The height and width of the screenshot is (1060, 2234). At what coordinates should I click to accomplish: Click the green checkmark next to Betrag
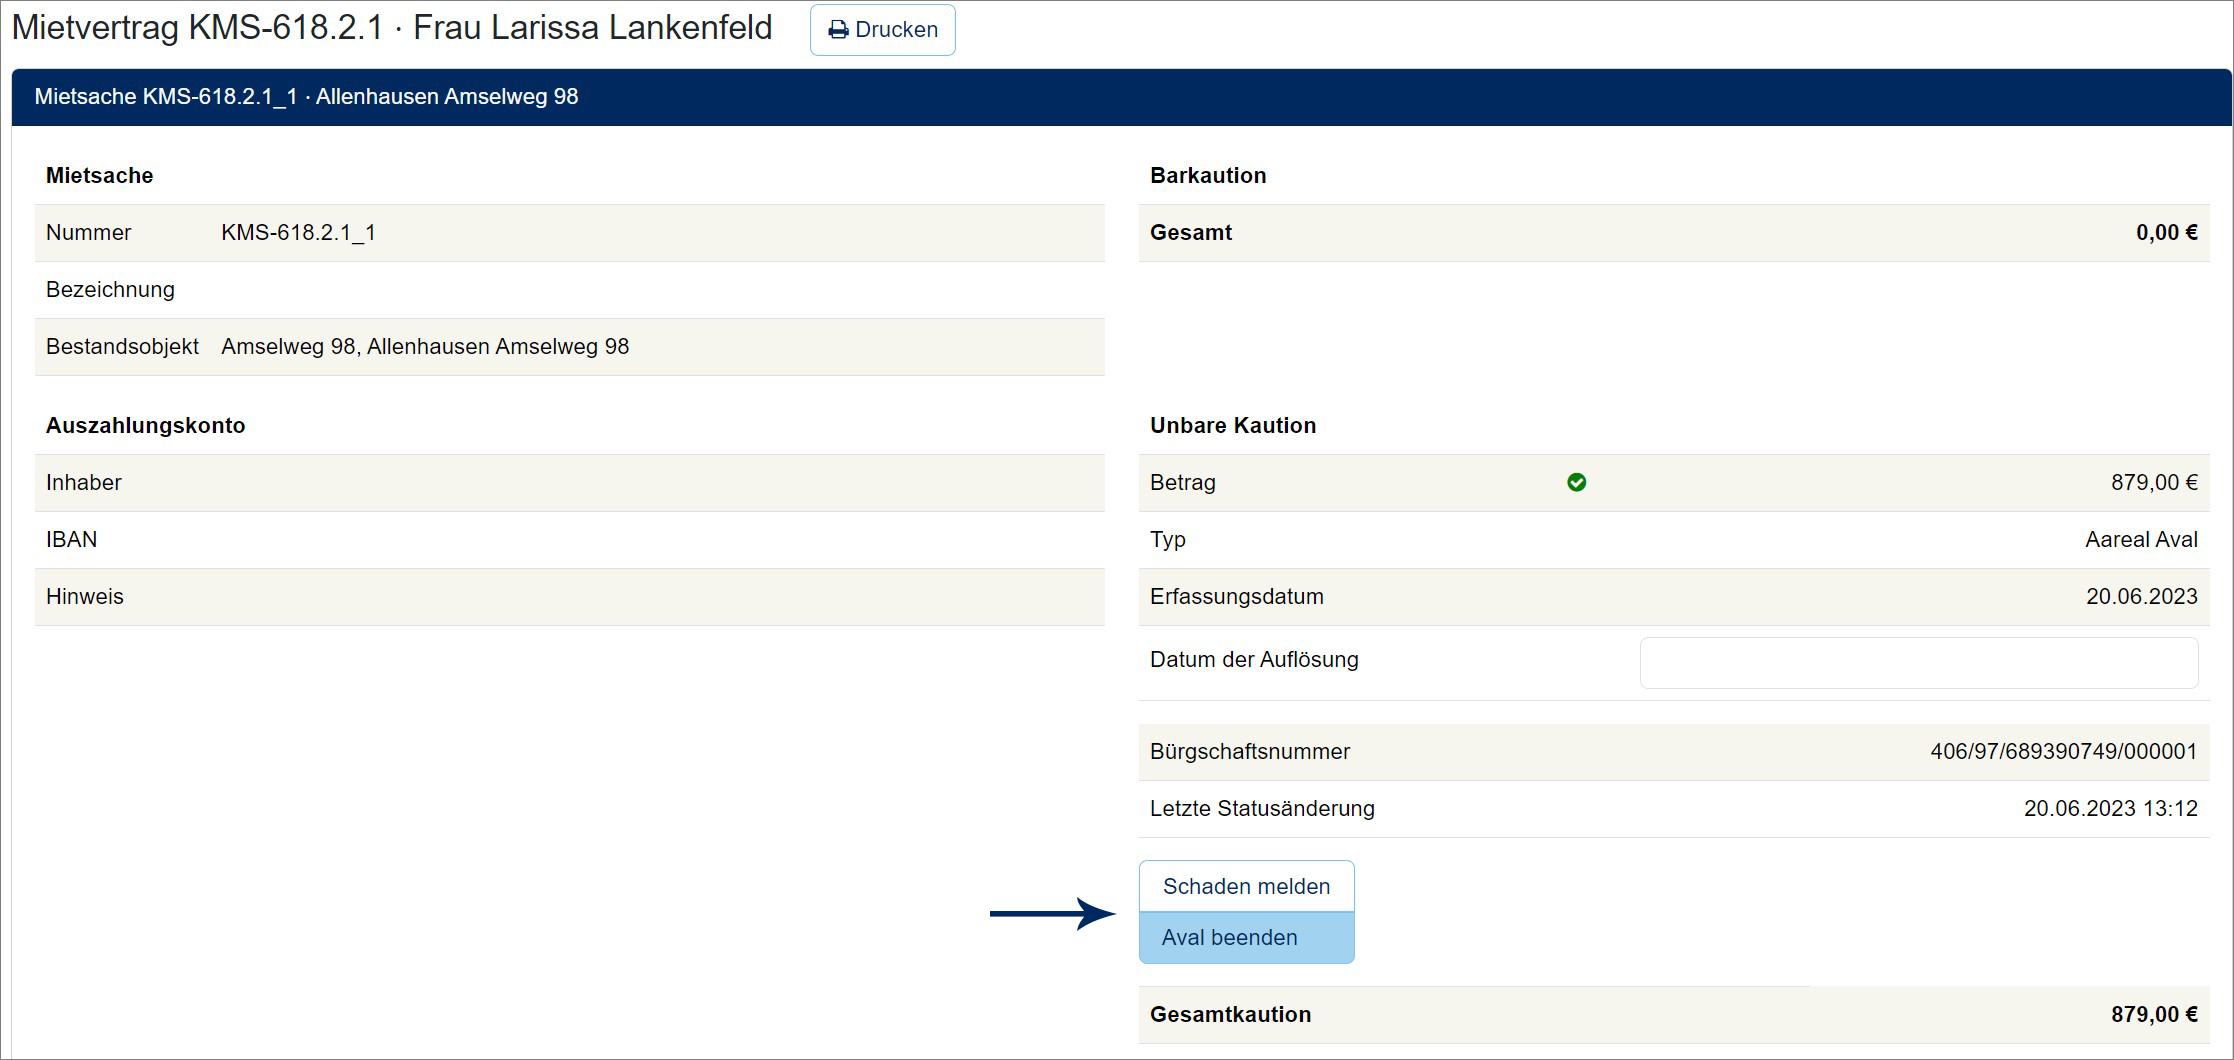coord(1576,483)
